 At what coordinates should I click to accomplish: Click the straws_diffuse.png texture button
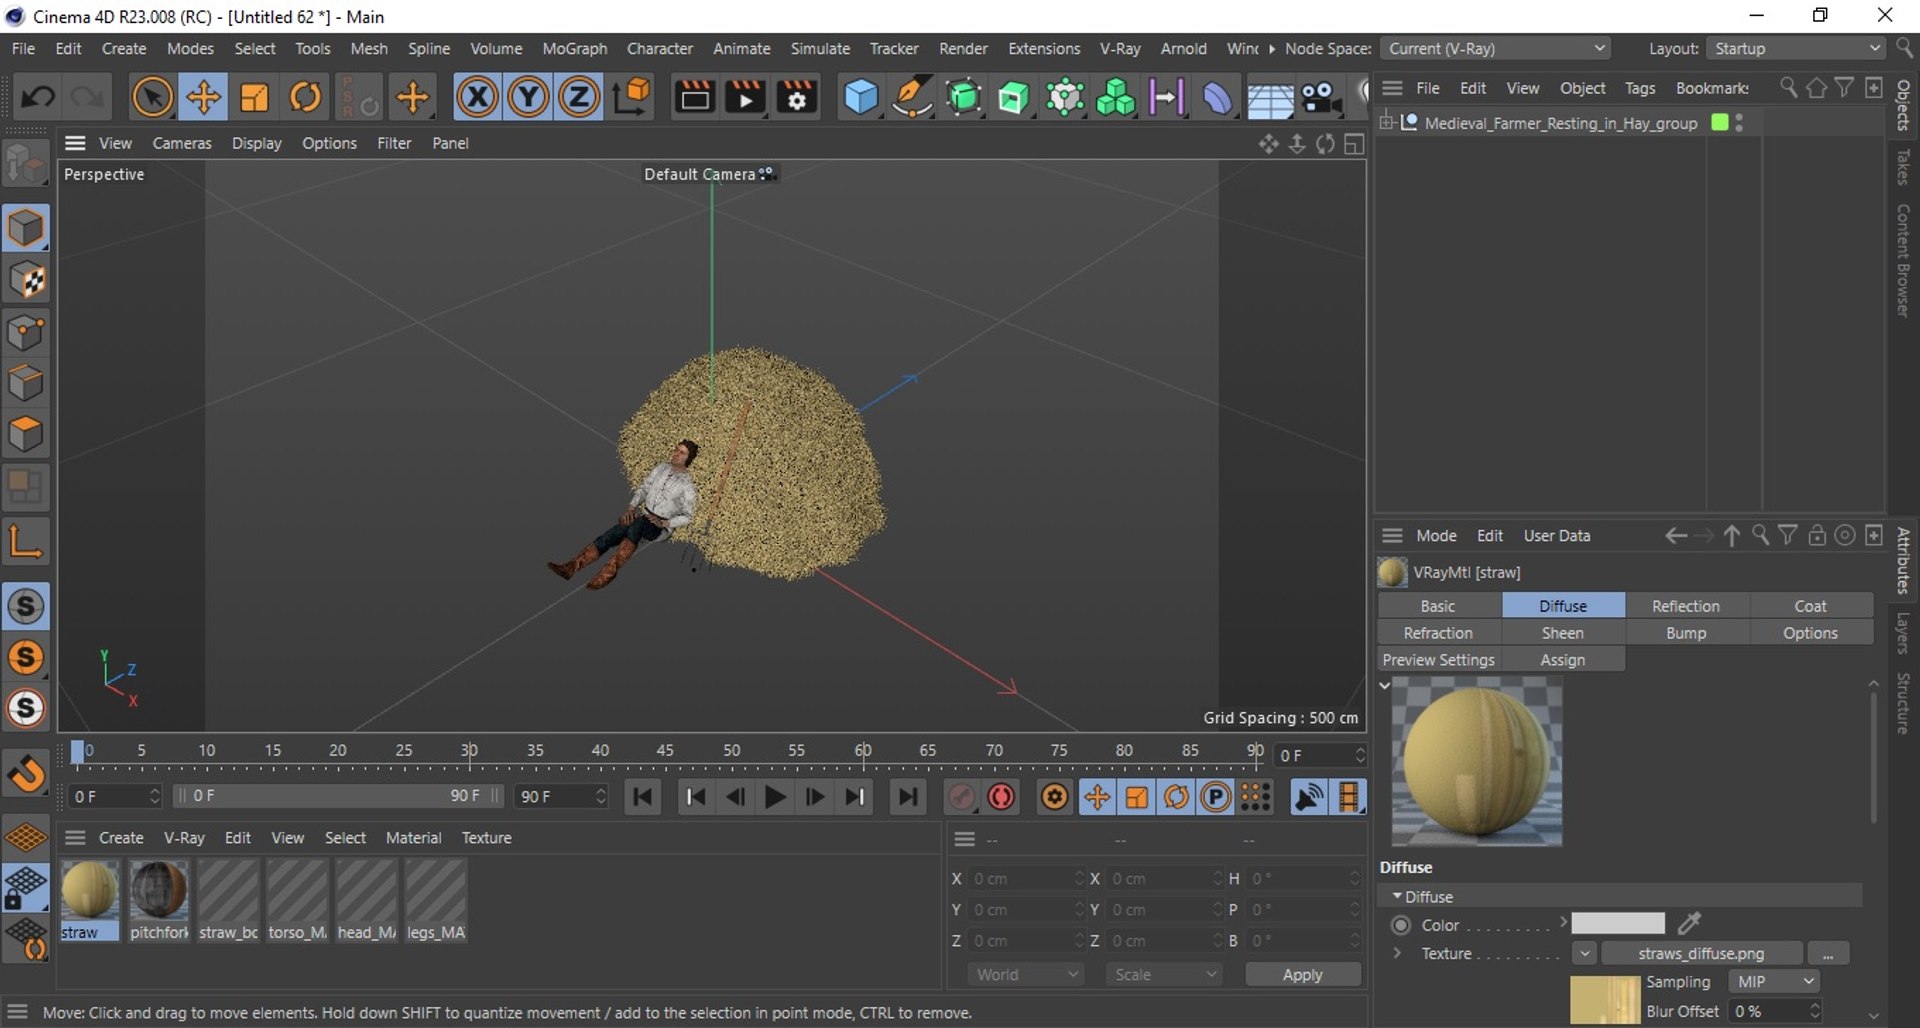[1701, 953]
